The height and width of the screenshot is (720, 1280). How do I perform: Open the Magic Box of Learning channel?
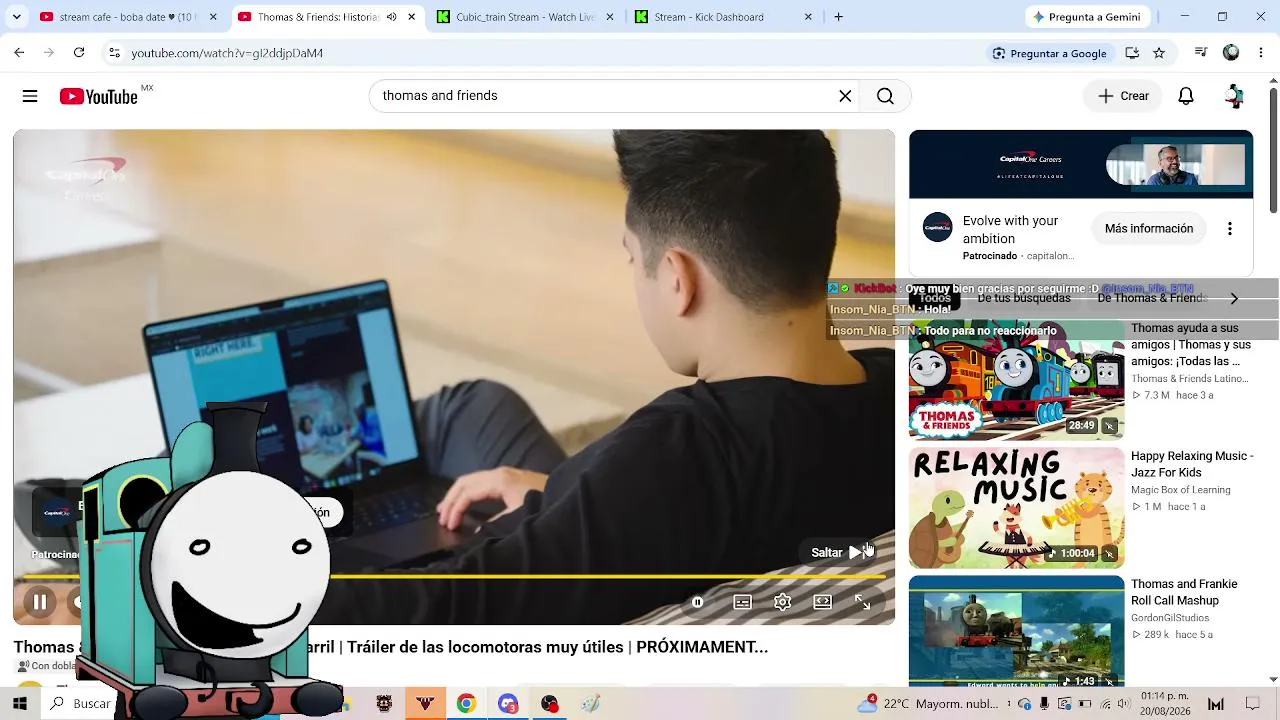pos(1181,490)
